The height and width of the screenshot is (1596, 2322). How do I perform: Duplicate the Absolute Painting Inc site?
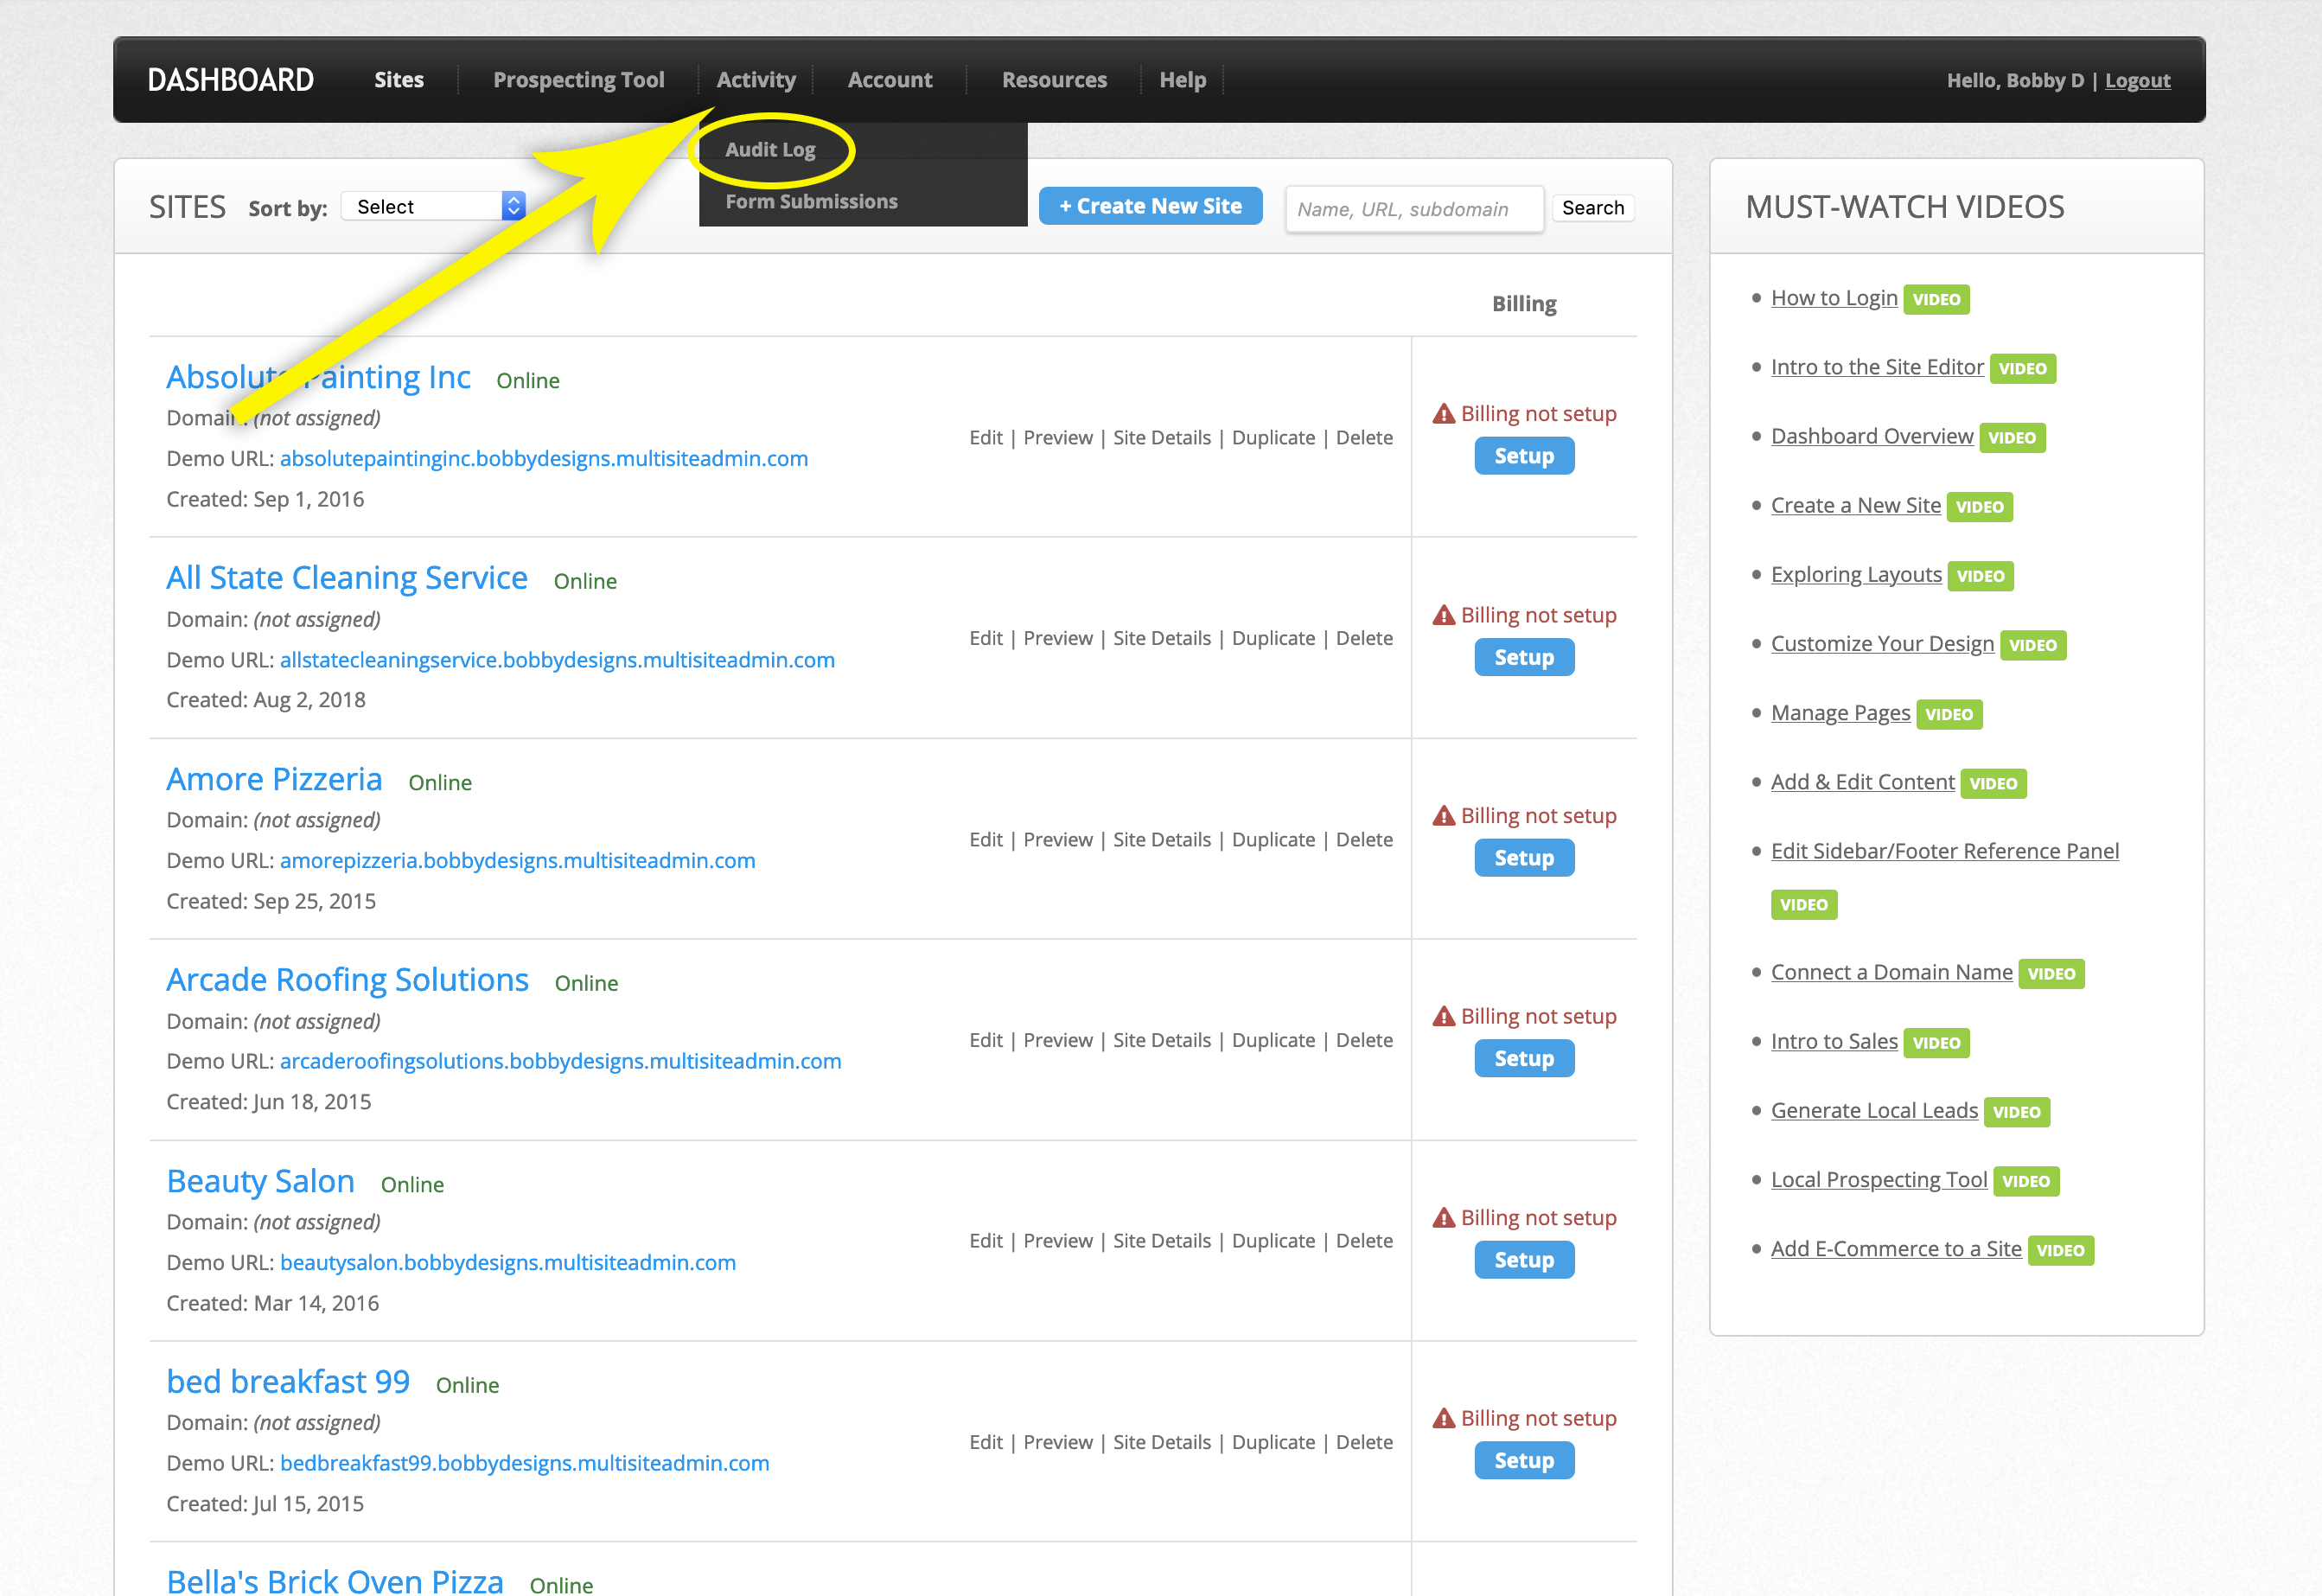tap(1273, 438)
